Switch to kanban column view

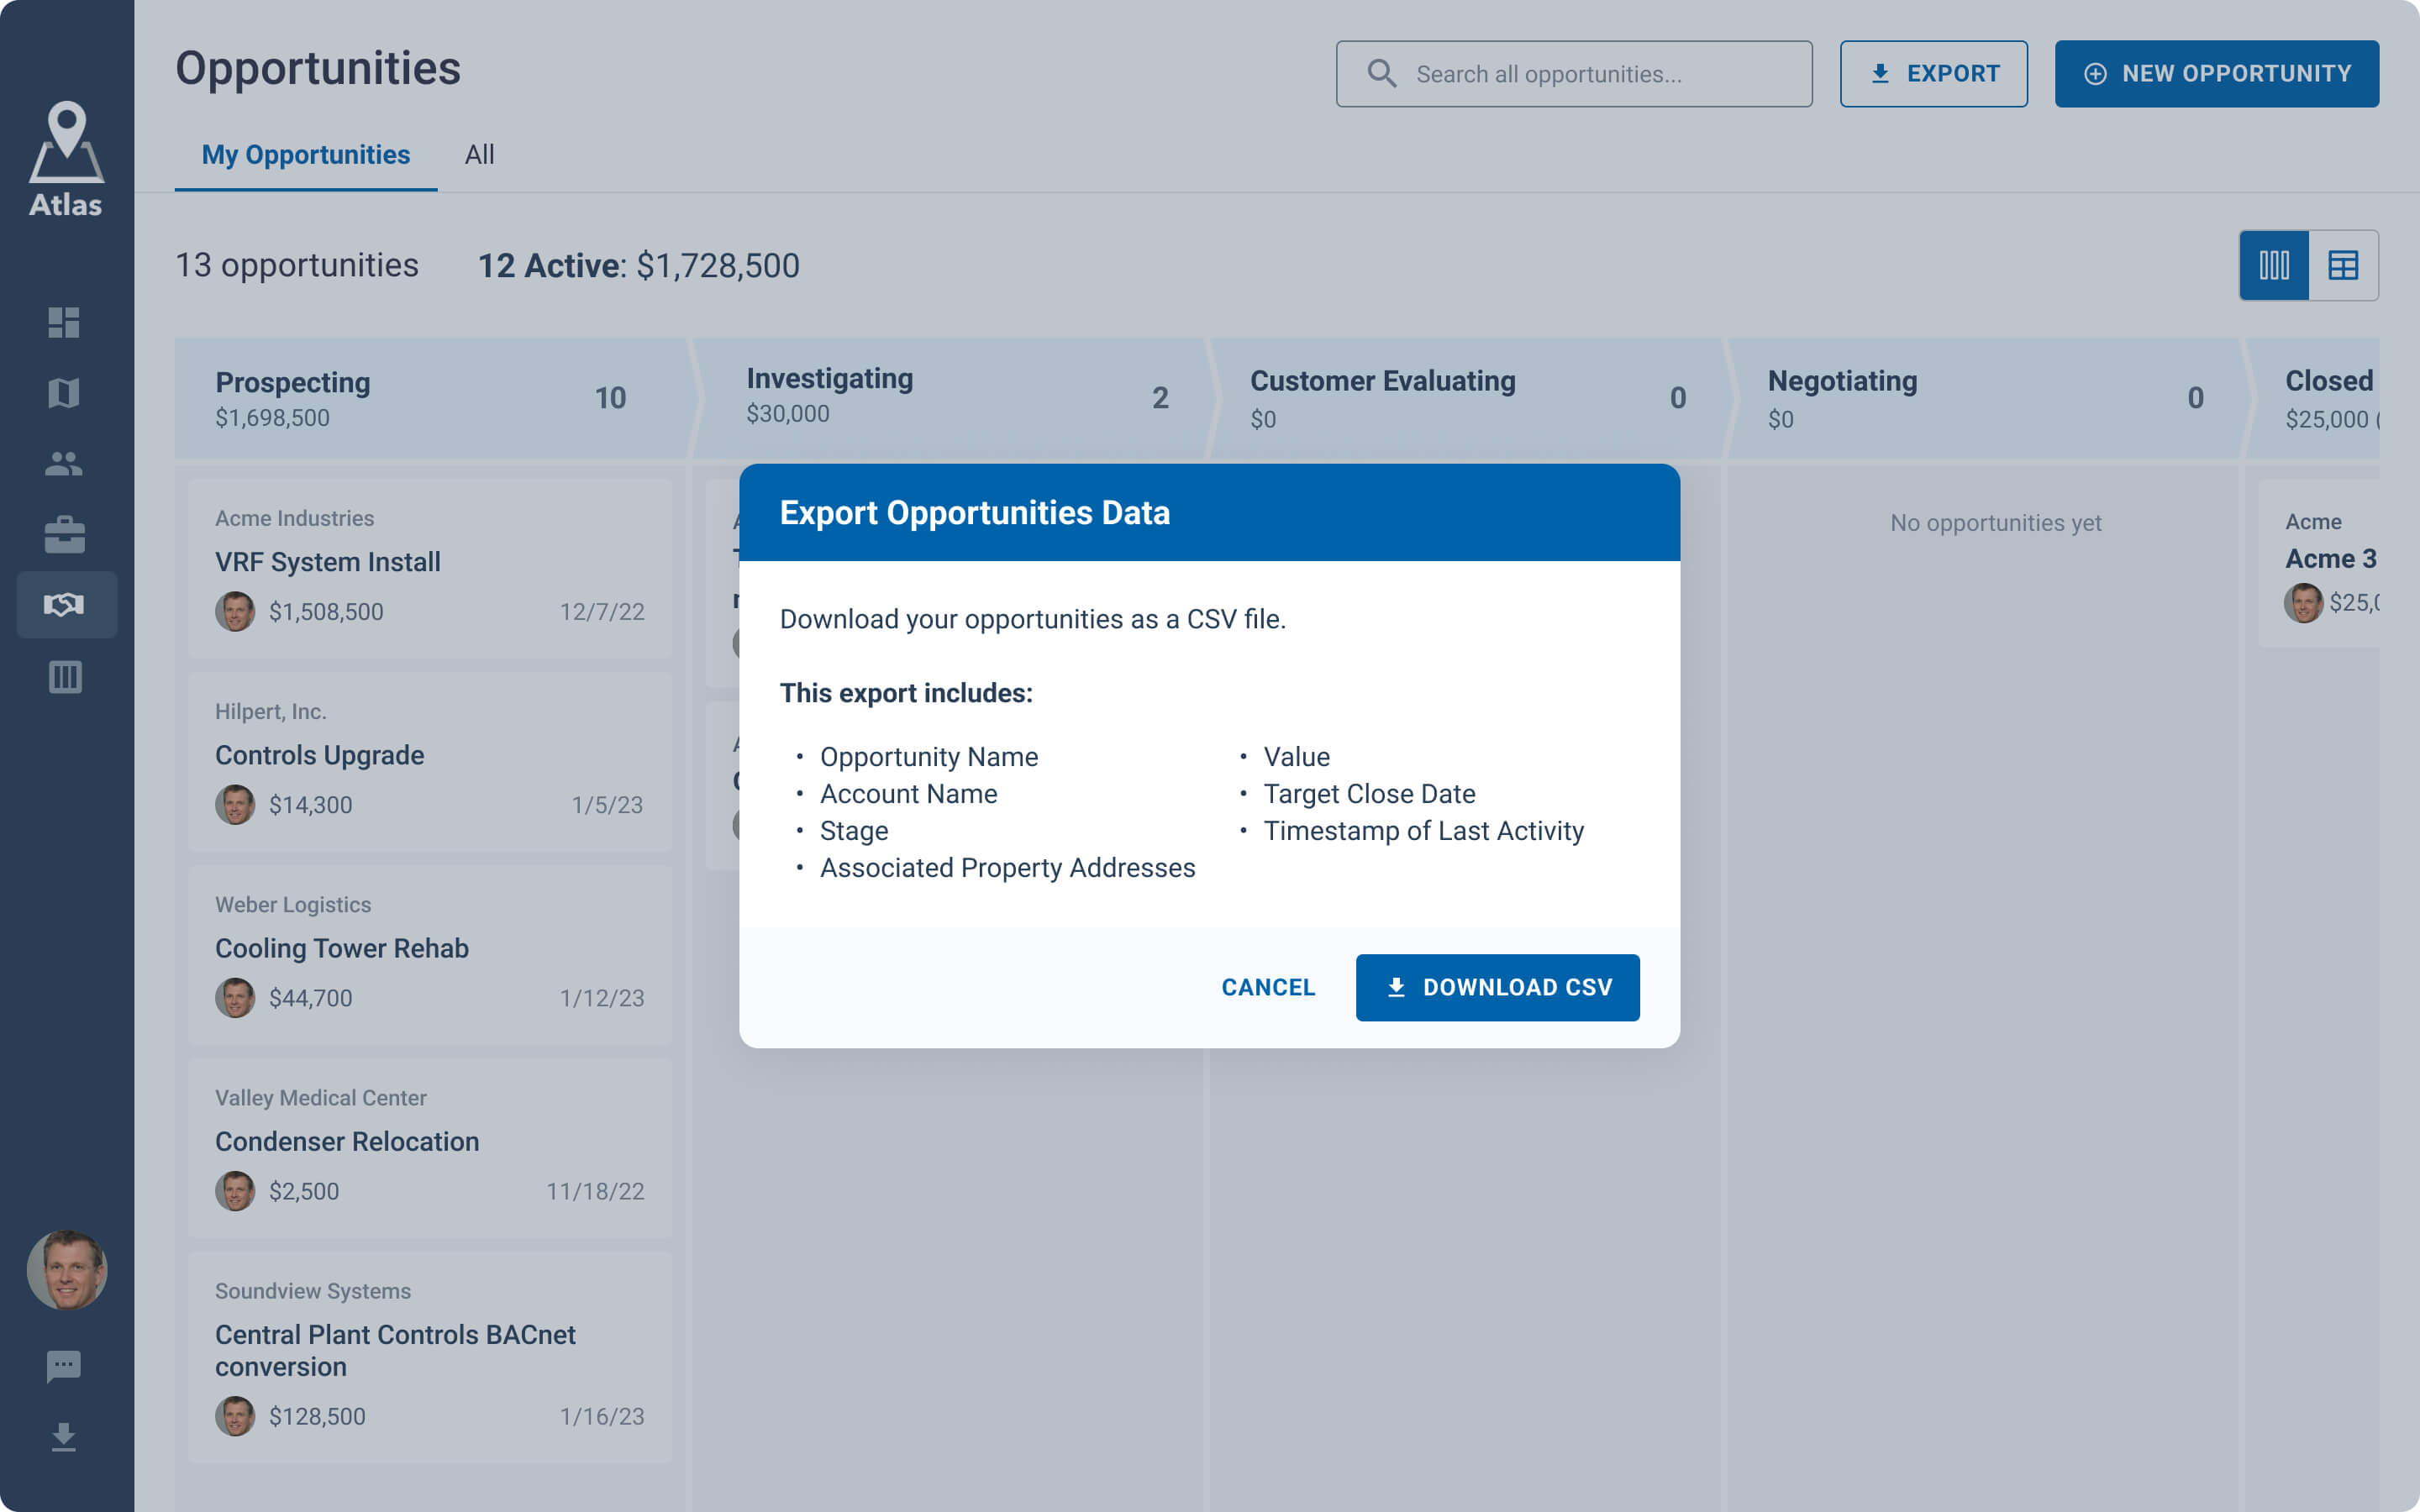[2273, 265]
